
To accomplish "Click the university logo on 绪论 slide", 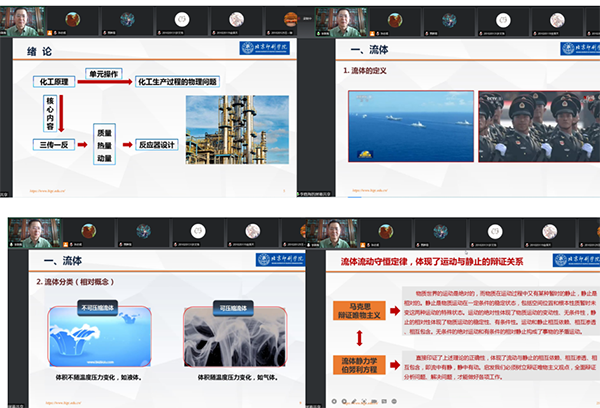I will (x=264, y=49).
